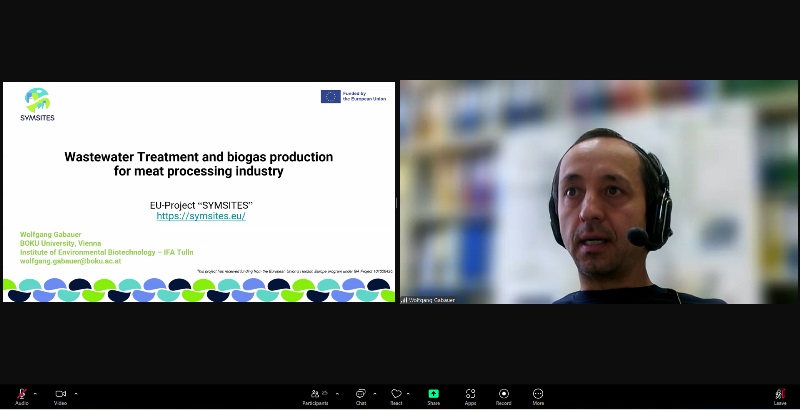The height and width of the screenshot is (410, 800).
Task: Unmute the microphone with the Audio icon
Action: (21, 394)
